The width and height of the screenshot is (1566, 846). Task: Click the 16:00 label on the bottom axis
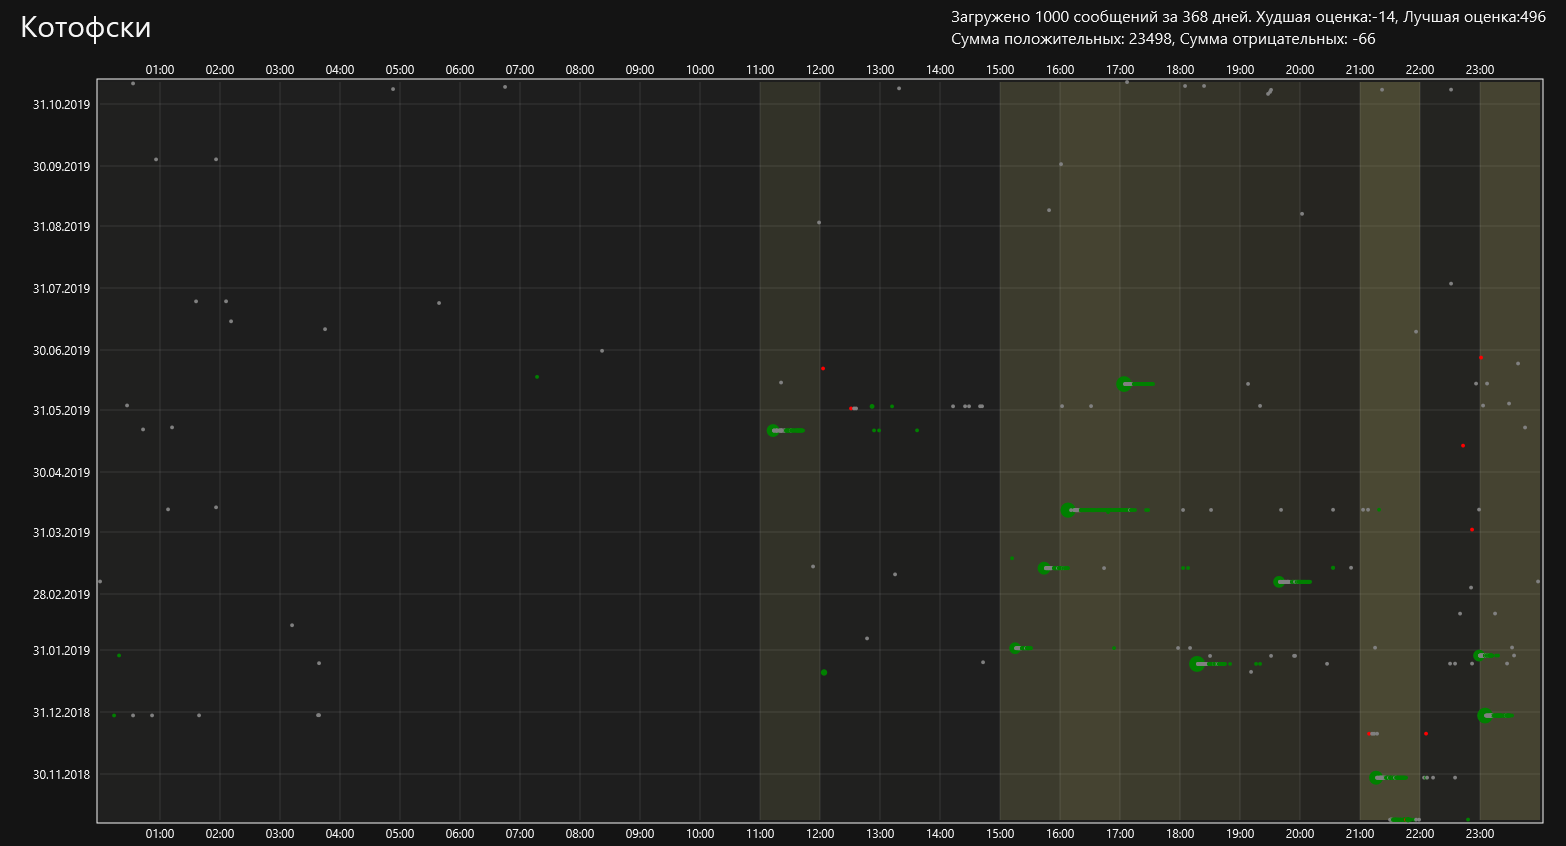click(1060, 833)
